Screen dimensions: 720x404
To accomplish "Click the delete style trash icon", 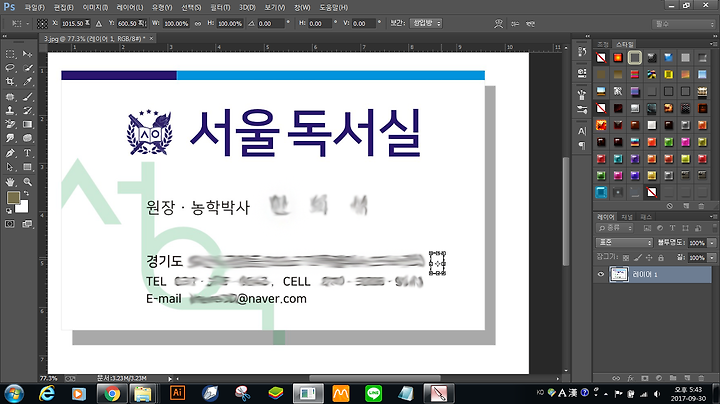I will pyautogui.click(x=701, y=206).
